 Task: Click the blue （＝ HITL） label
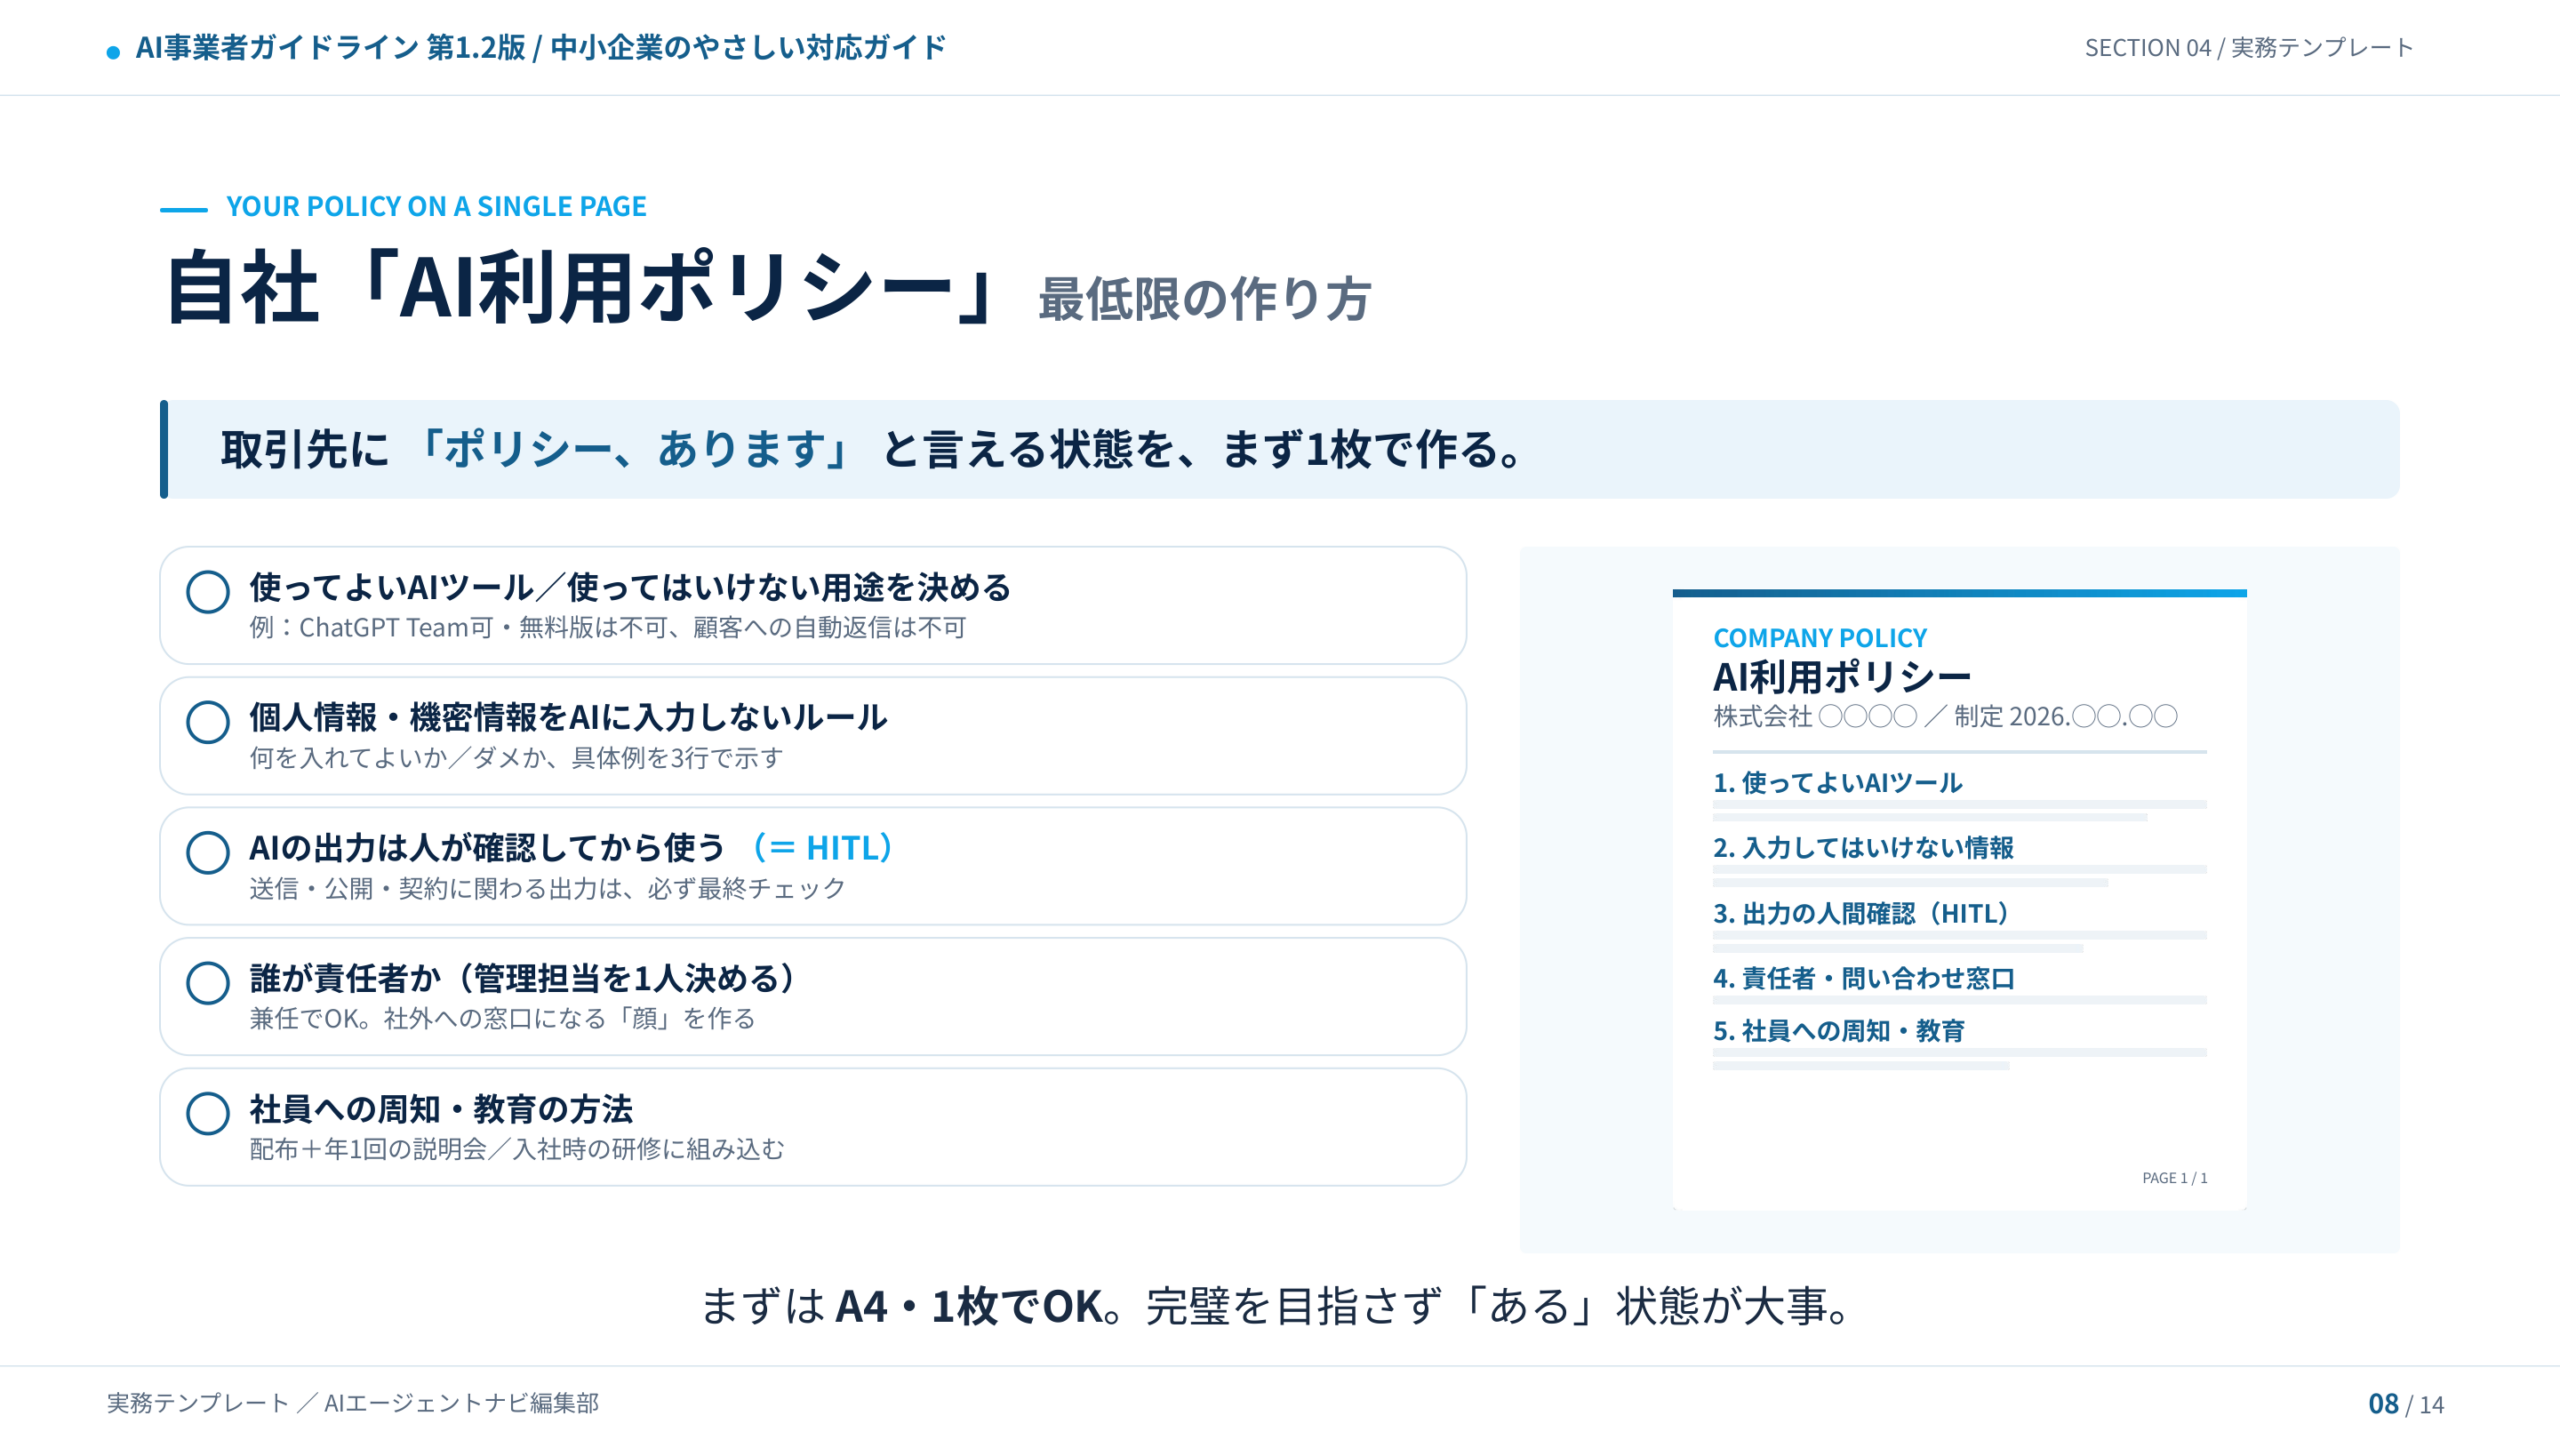click(x=822, y=847)
